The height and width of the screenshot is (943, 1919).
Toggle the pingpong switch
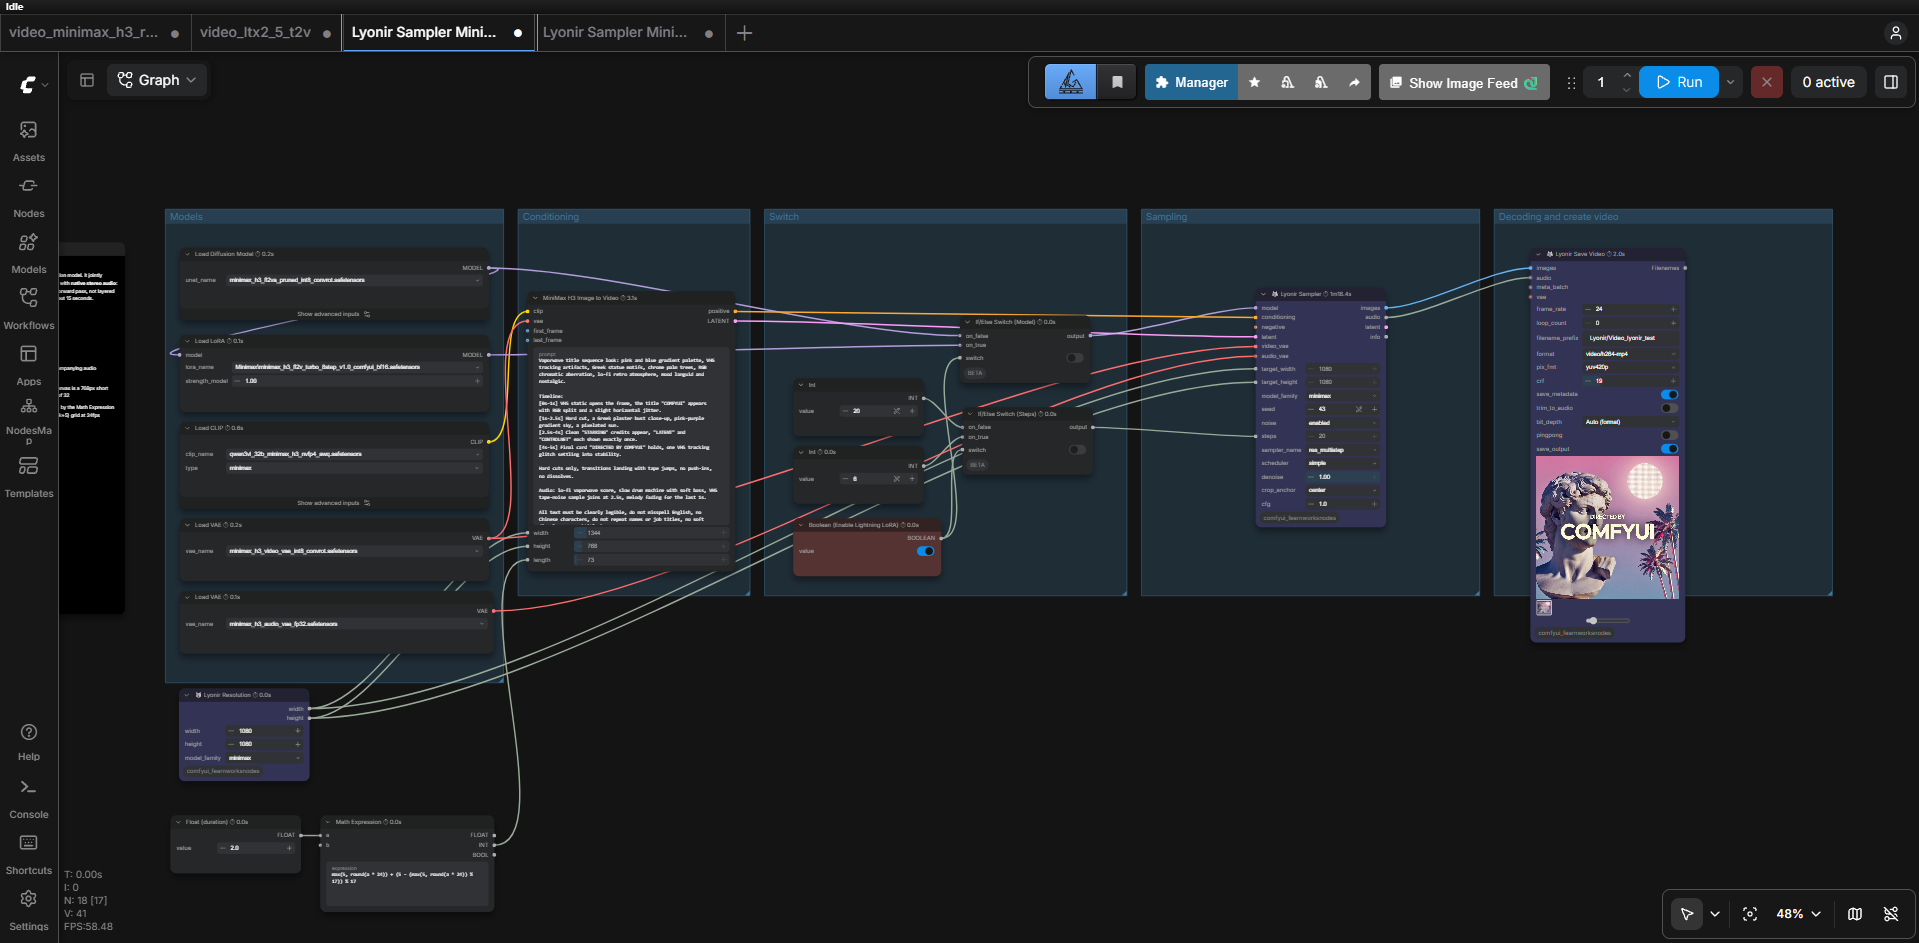point(1669,435)
